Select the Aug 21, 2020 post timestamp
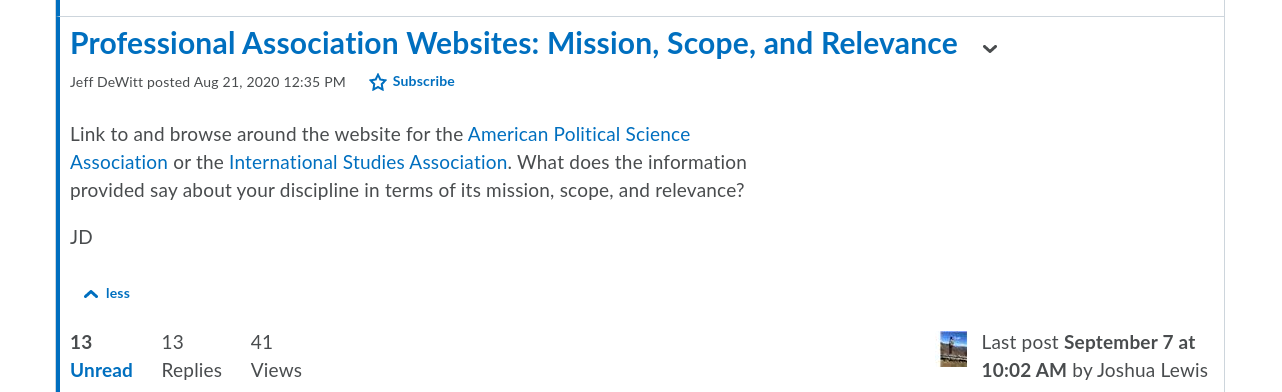 pos(270,82)
